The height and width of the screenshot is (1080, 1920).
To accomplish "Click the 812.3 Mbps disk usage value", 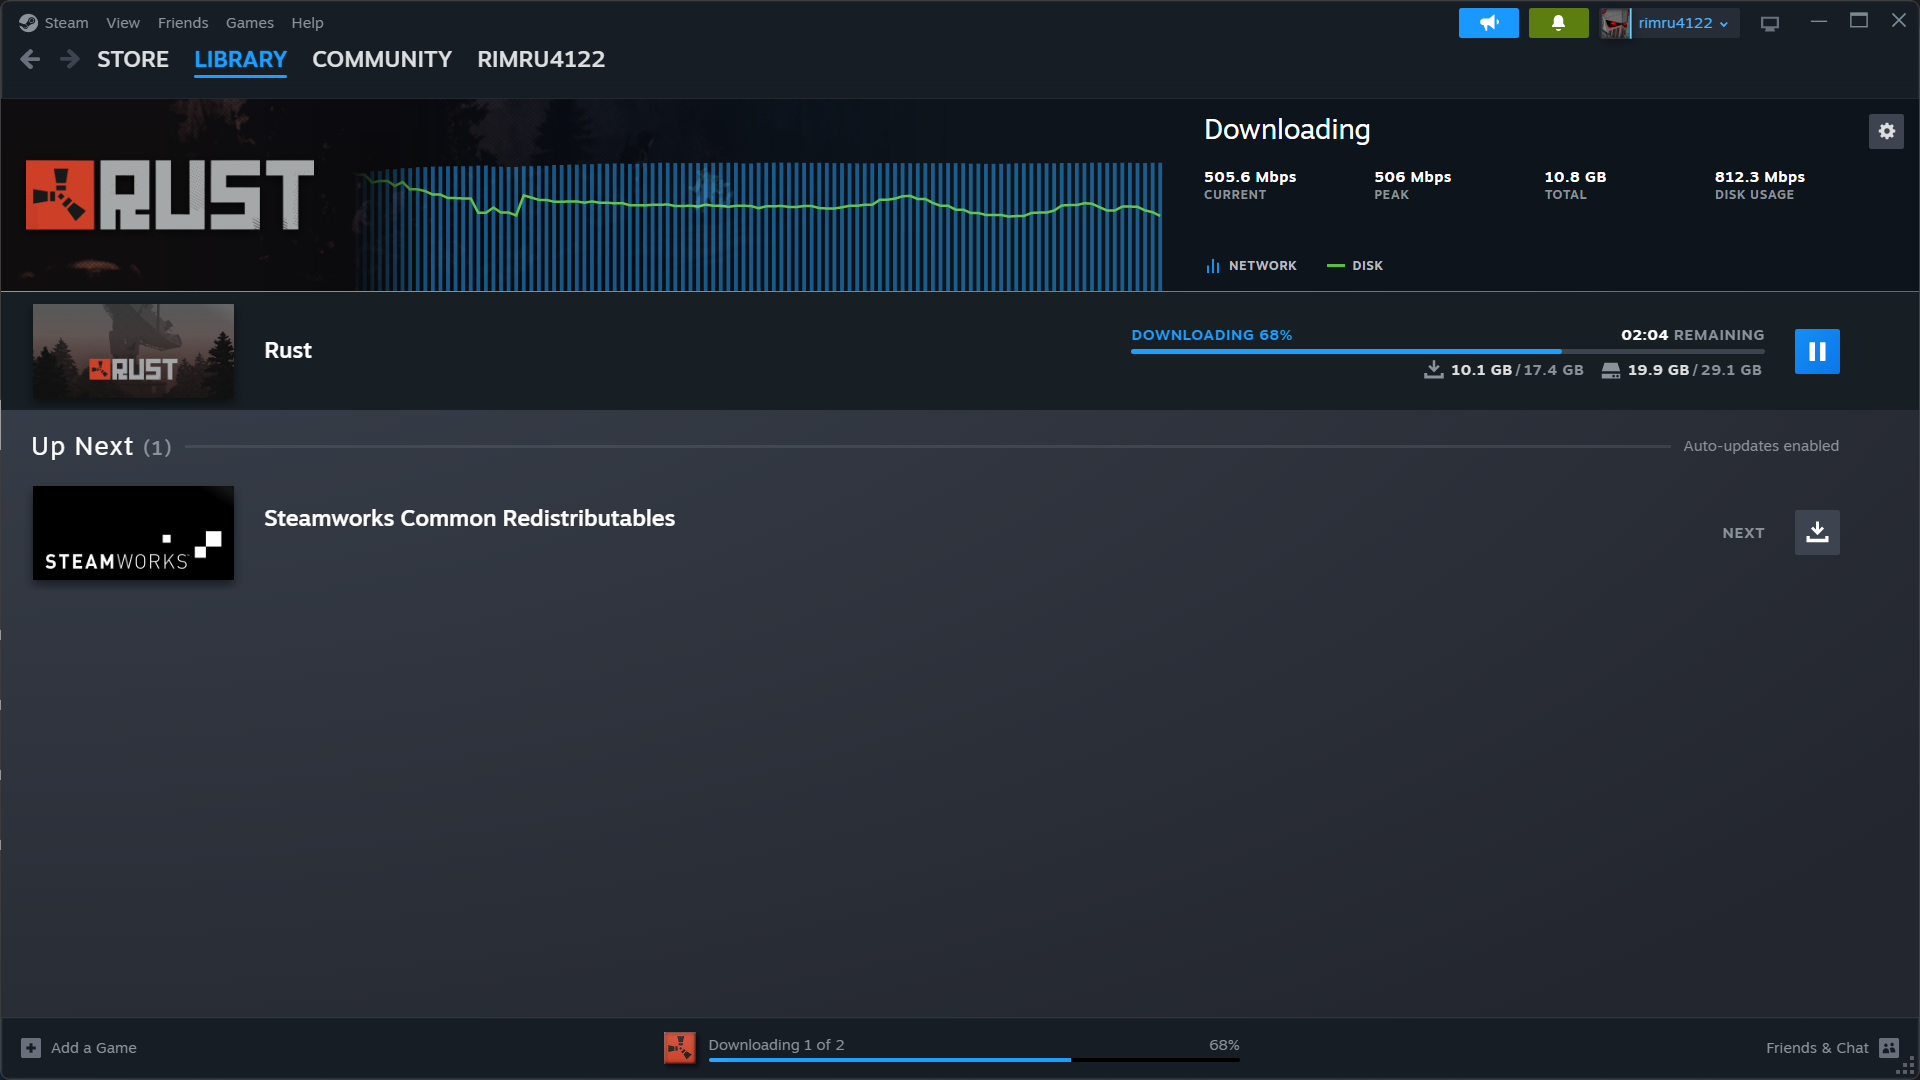I will pyautogui.click(x=1759, y=177).
